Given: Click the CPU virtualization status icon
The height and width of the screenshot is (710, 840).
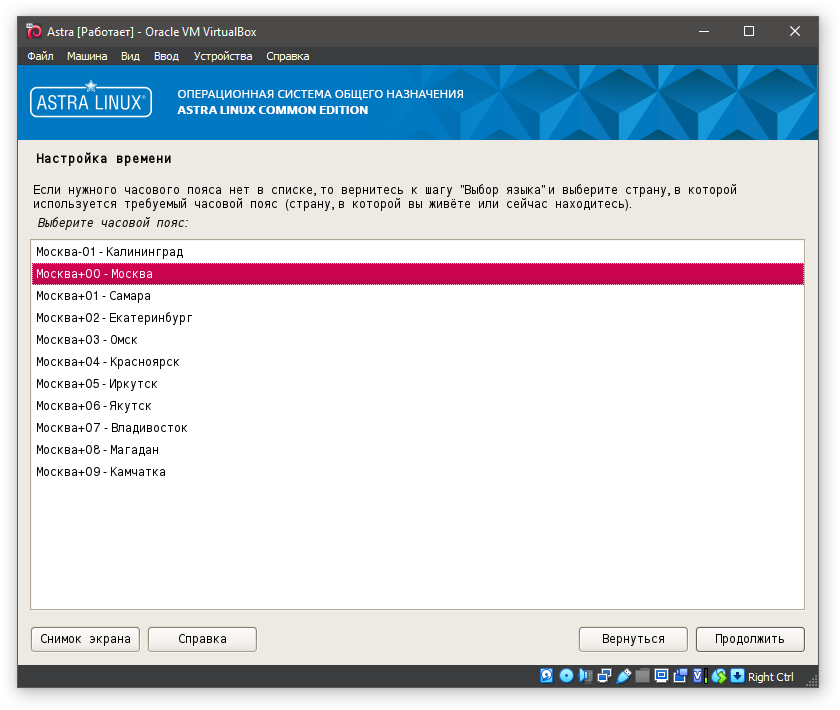Looking at the screenshot, I should pos(700,676).
